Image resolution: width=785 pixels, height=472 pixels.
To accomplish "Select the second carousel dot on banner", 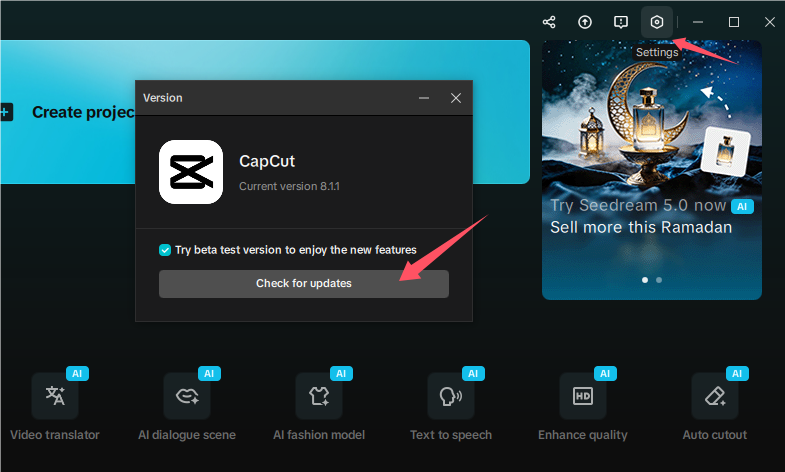I will (659, 280).
